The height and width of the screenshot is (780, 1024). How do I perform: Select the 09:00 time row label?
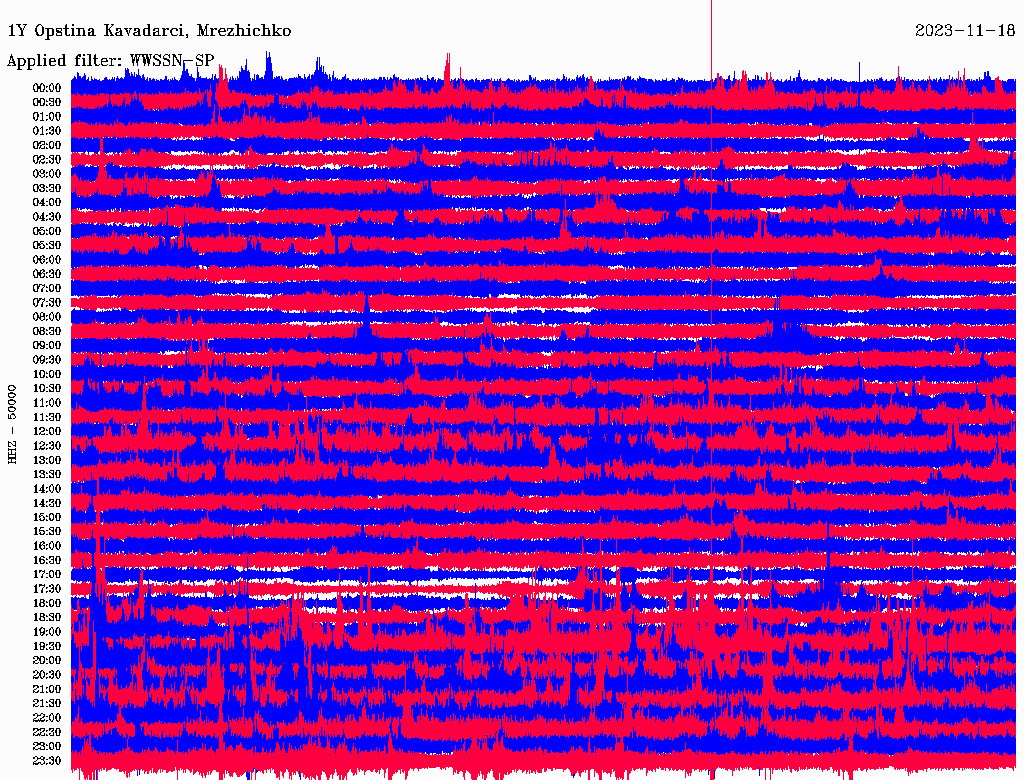(47, 346)
